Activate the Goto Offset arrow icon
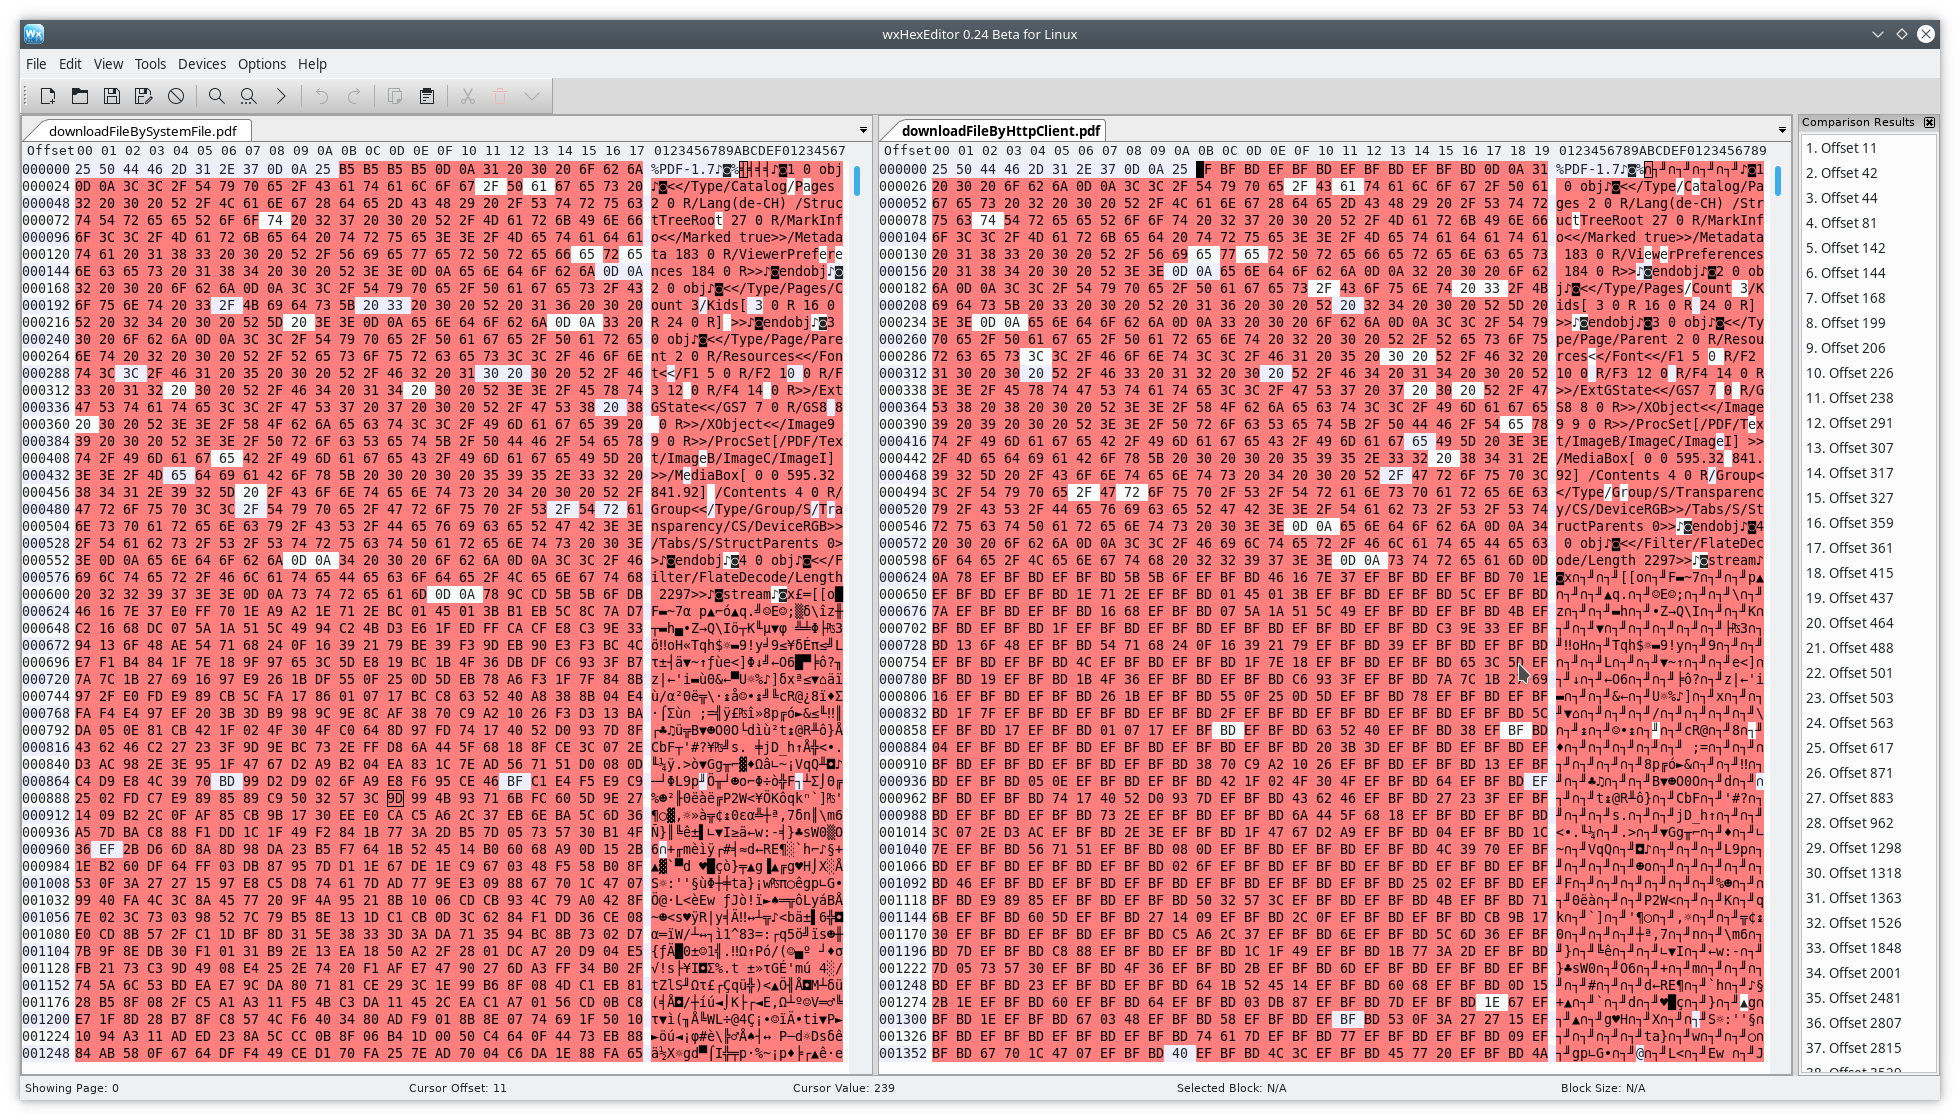Image resolution: width=1960 pixels, height=1120 pixels. point(281,96)
